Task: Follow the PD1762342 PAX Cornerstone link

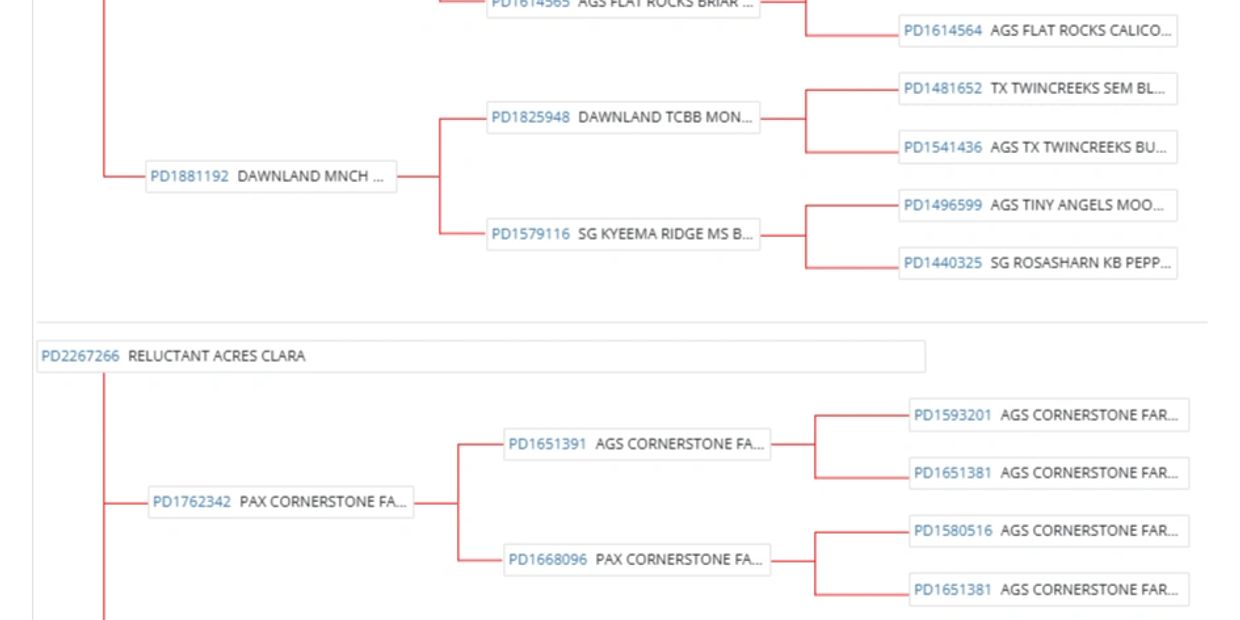Action: (191, 502)
